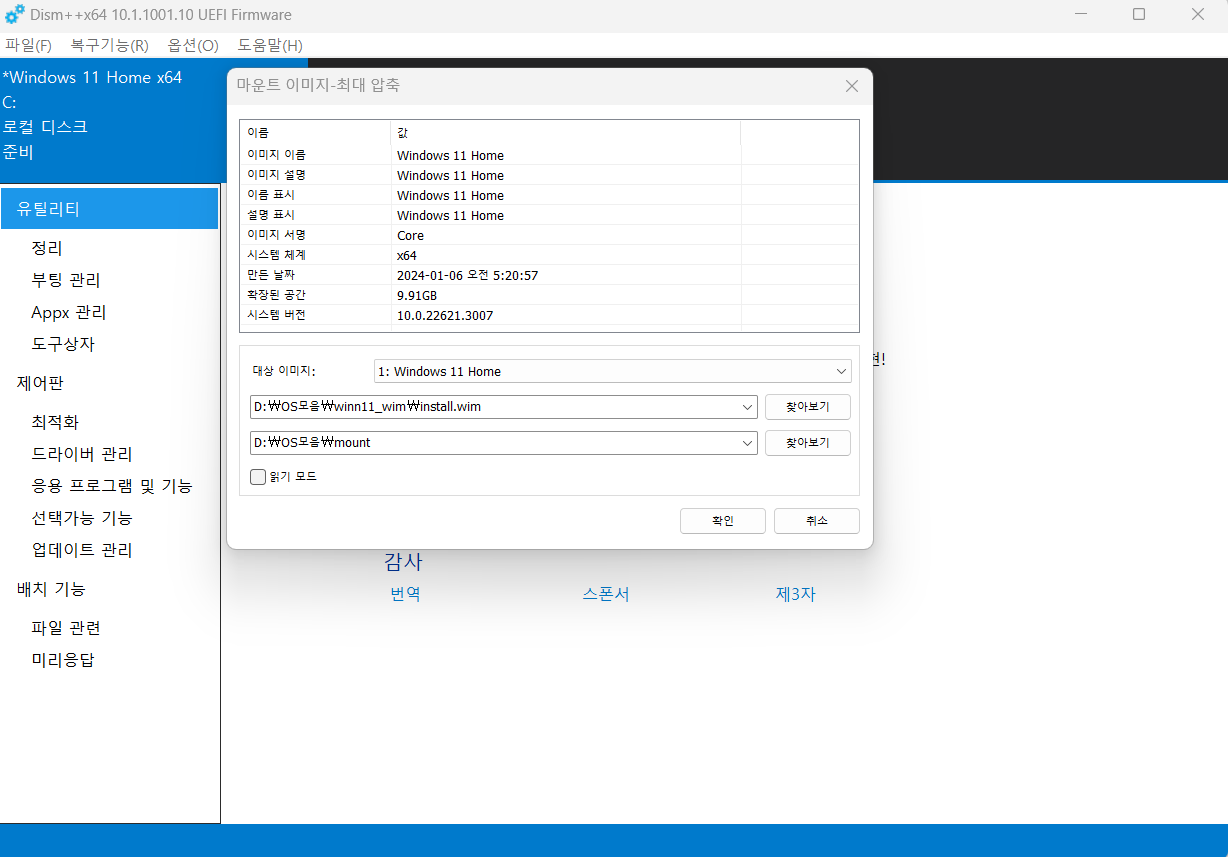Select the 시스템 버전 row

coord(549,315)
